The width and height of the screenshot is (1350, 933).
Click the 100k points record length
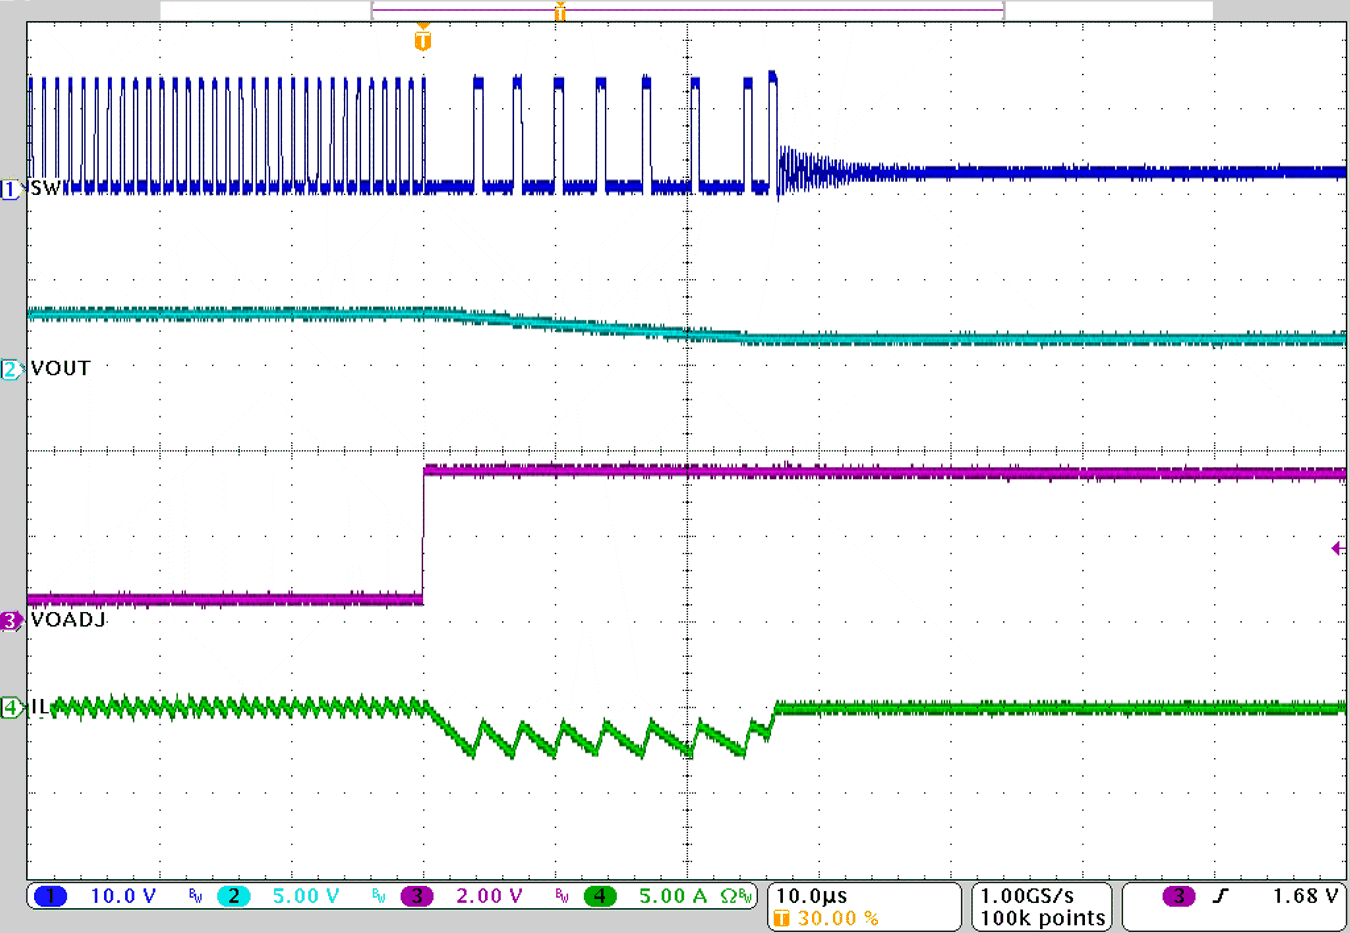[1042, 918]
